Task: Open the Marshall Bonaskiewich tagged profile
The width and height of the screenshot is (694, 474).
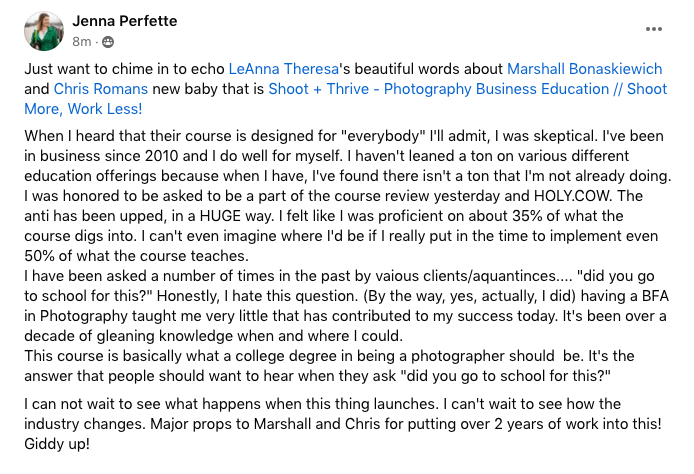Action: coord(584,69)
